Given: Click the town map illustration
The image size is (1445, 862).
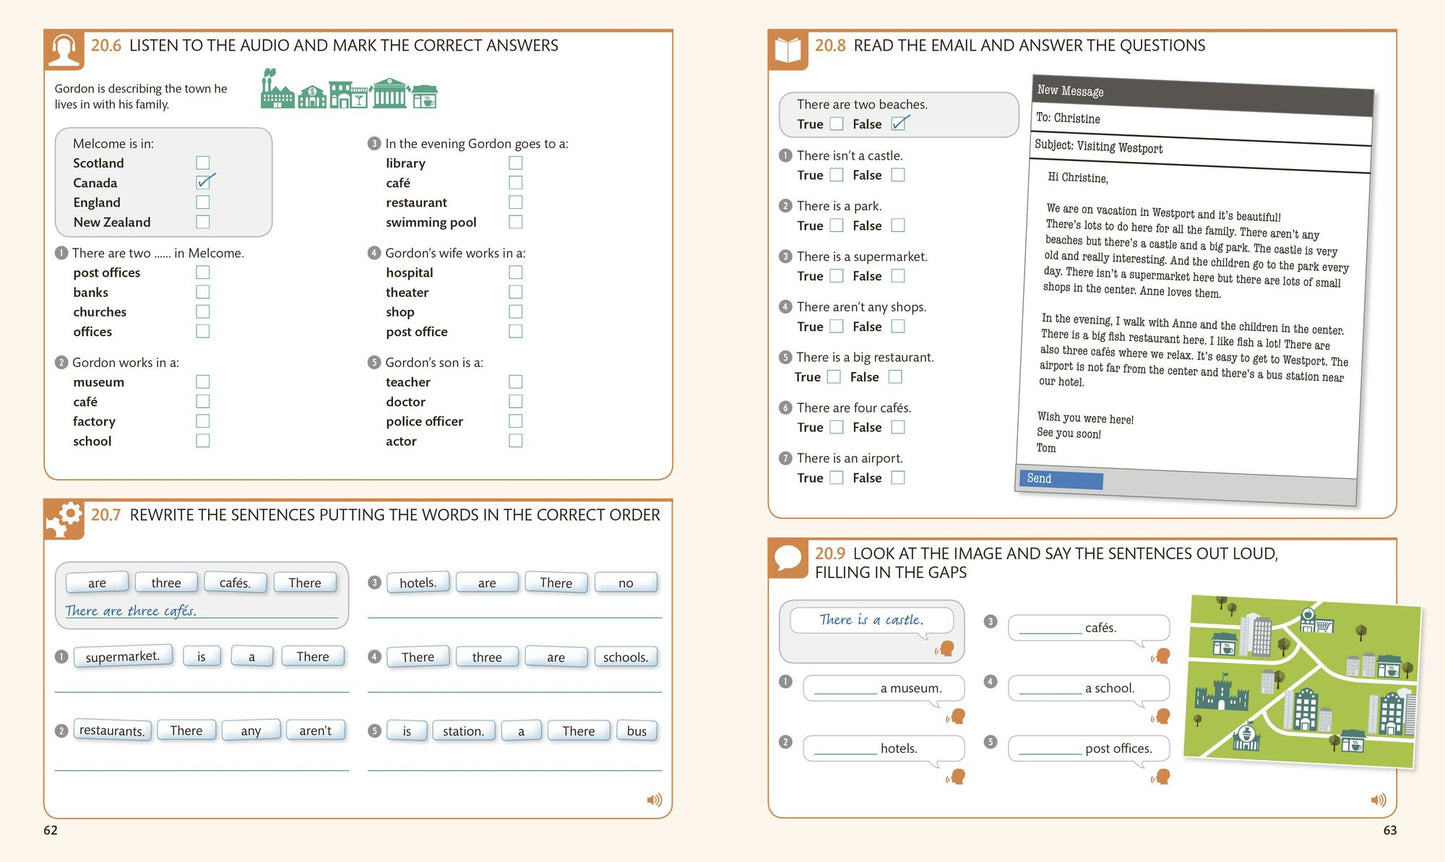Looking at the screenshot, I should coord(1302,682).
